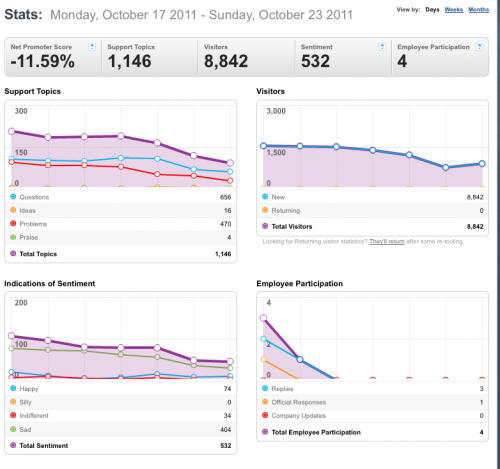Select the Days view option
Image resolution: width=500 pixels, height=469 pixels.
432,10
